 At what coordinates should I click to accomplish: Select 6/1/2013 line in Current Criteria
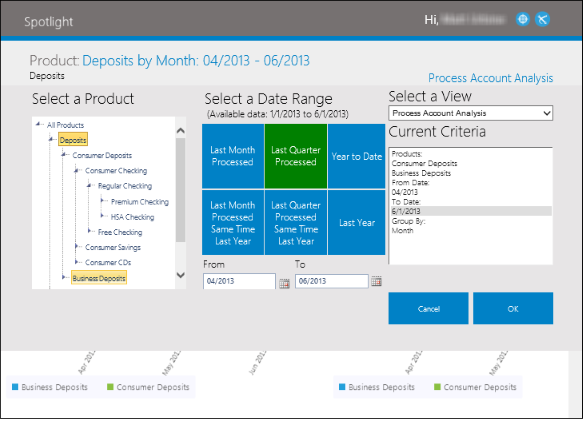tap(470, 211)
